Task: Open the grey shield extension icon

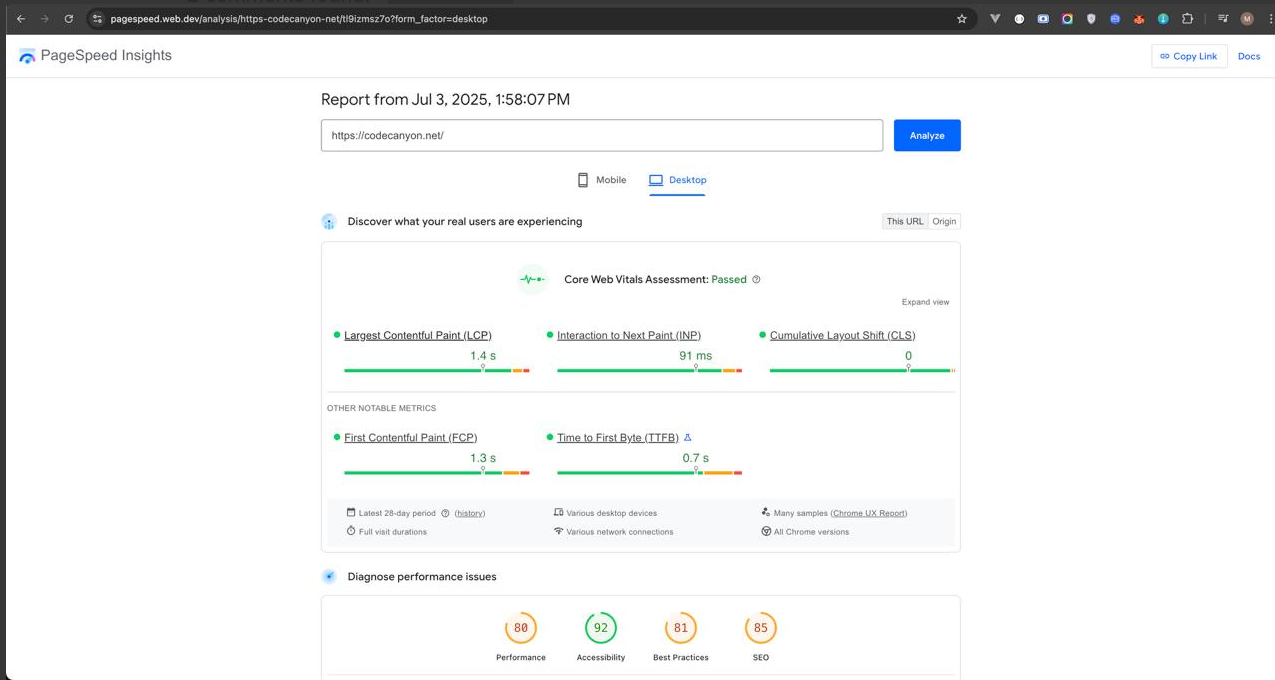Action: [x=1091, y=18]
